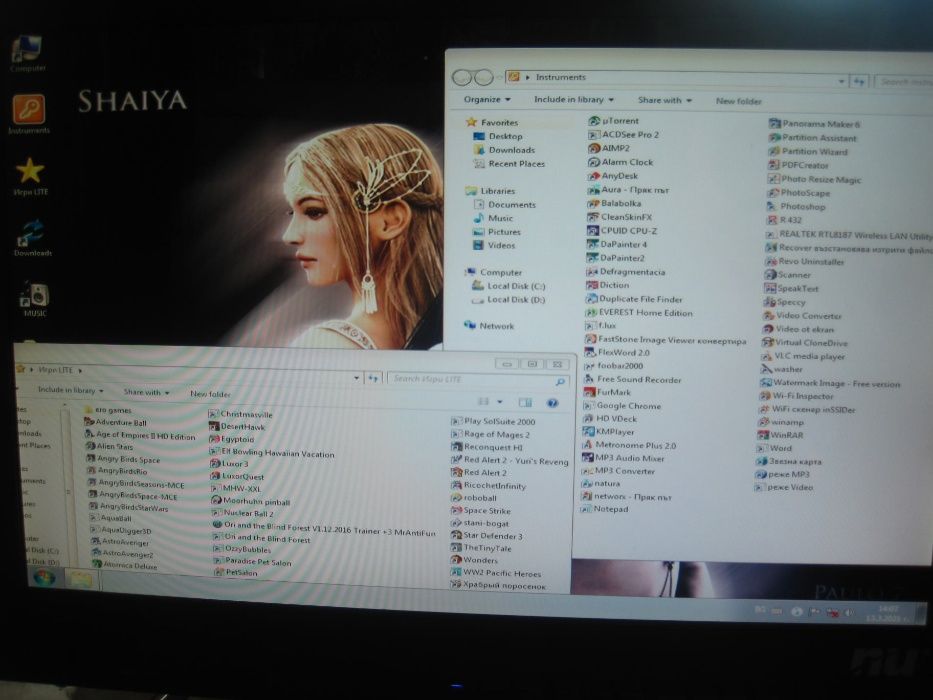Open µTorrent shortcut in Instruments window
Screen dimensions: 933x700
(613, 121)
